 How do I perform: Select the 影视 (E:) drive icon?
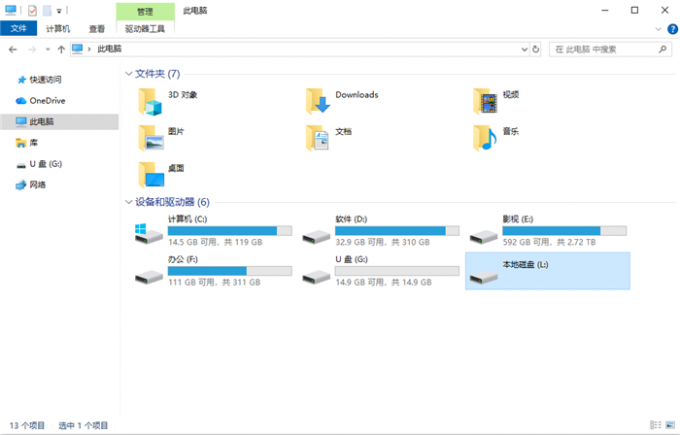pos(484,237)
